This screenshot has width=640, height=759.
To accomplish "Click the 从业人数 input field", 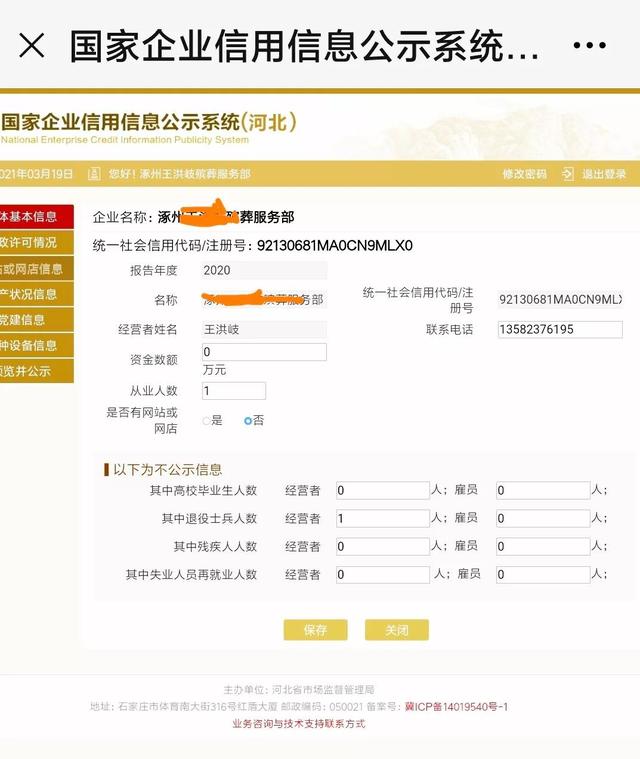I will [x=234, y=391].
